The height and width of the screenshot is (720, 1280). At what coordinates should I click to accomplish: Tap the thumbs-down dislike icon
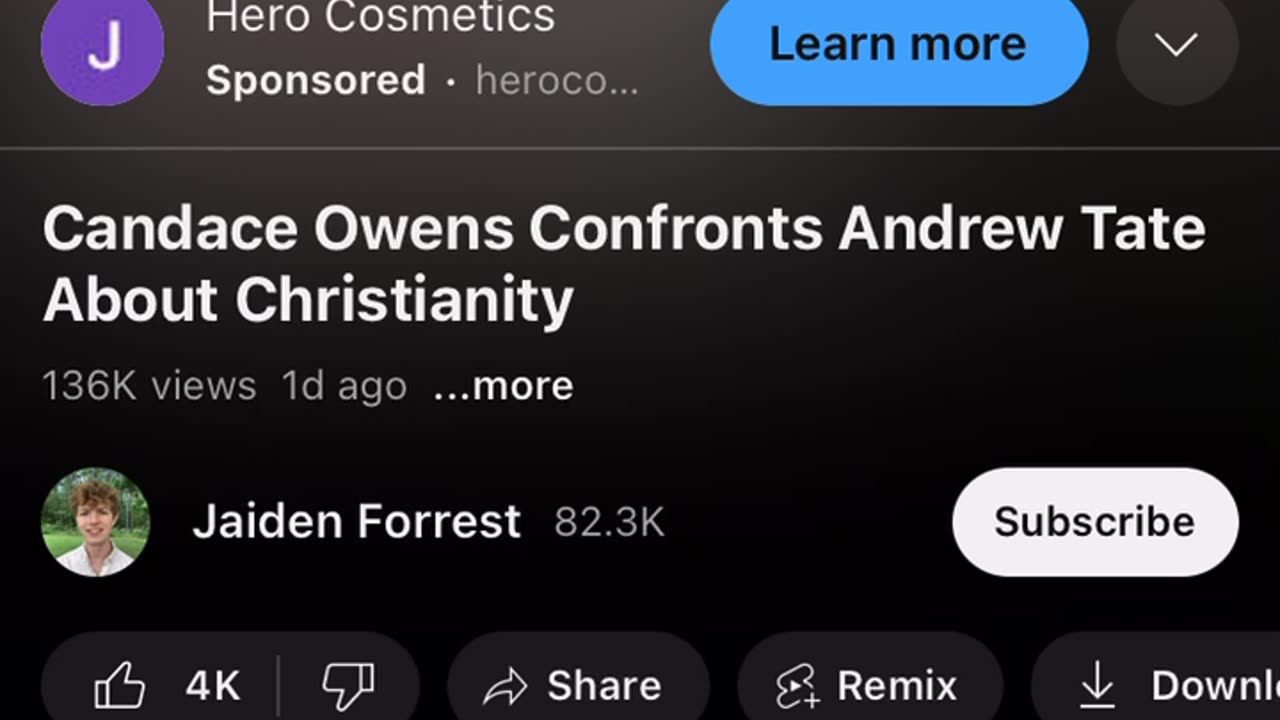347,686
